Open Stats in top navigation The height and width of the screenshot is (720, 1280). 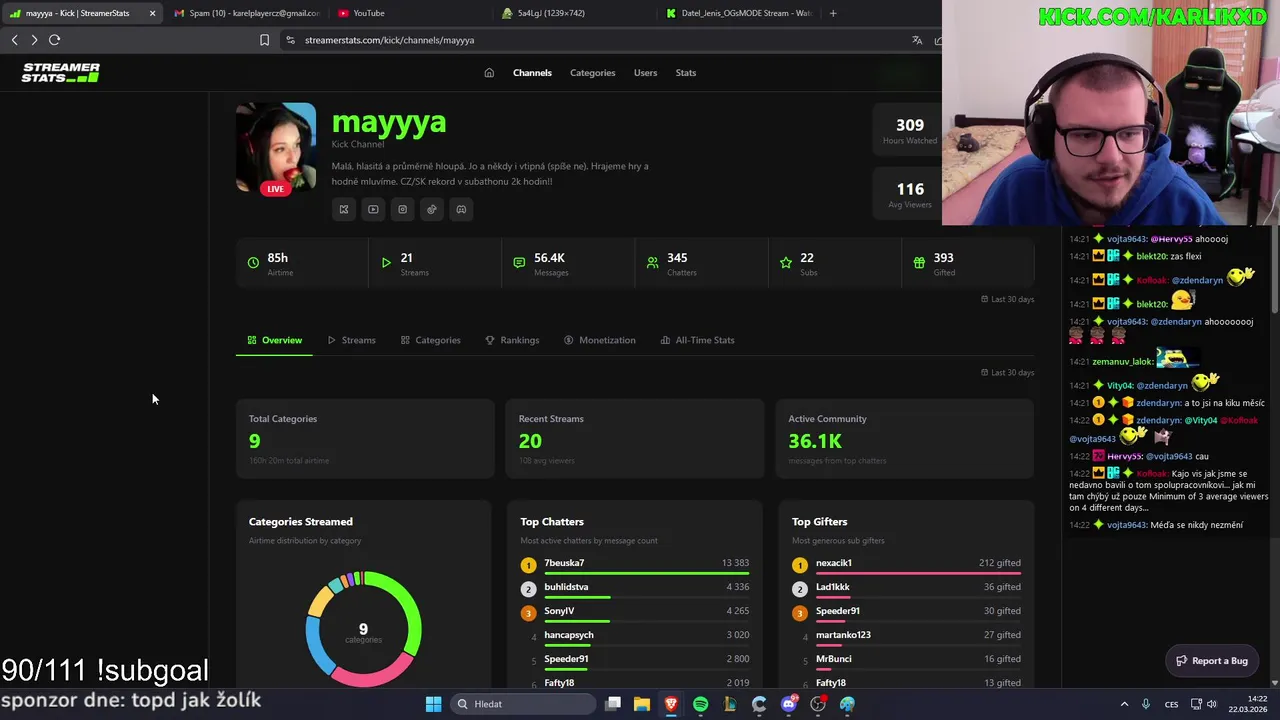(x=686, y=73)
